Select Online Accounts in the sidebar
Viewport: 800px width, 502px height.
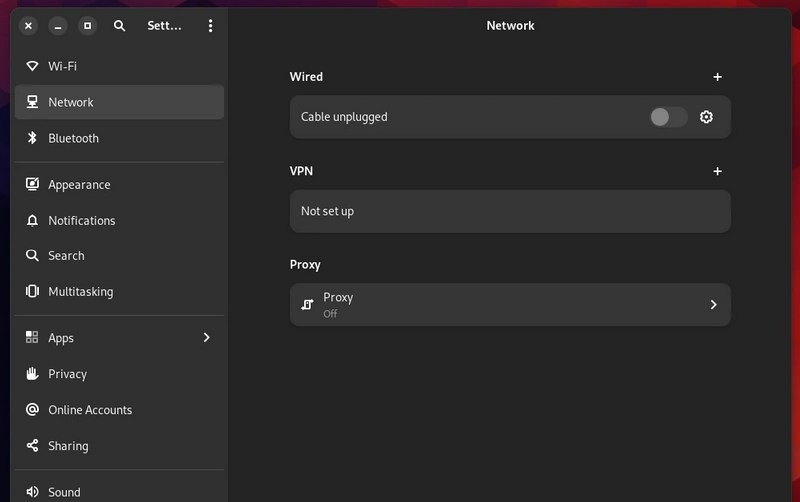90,410
